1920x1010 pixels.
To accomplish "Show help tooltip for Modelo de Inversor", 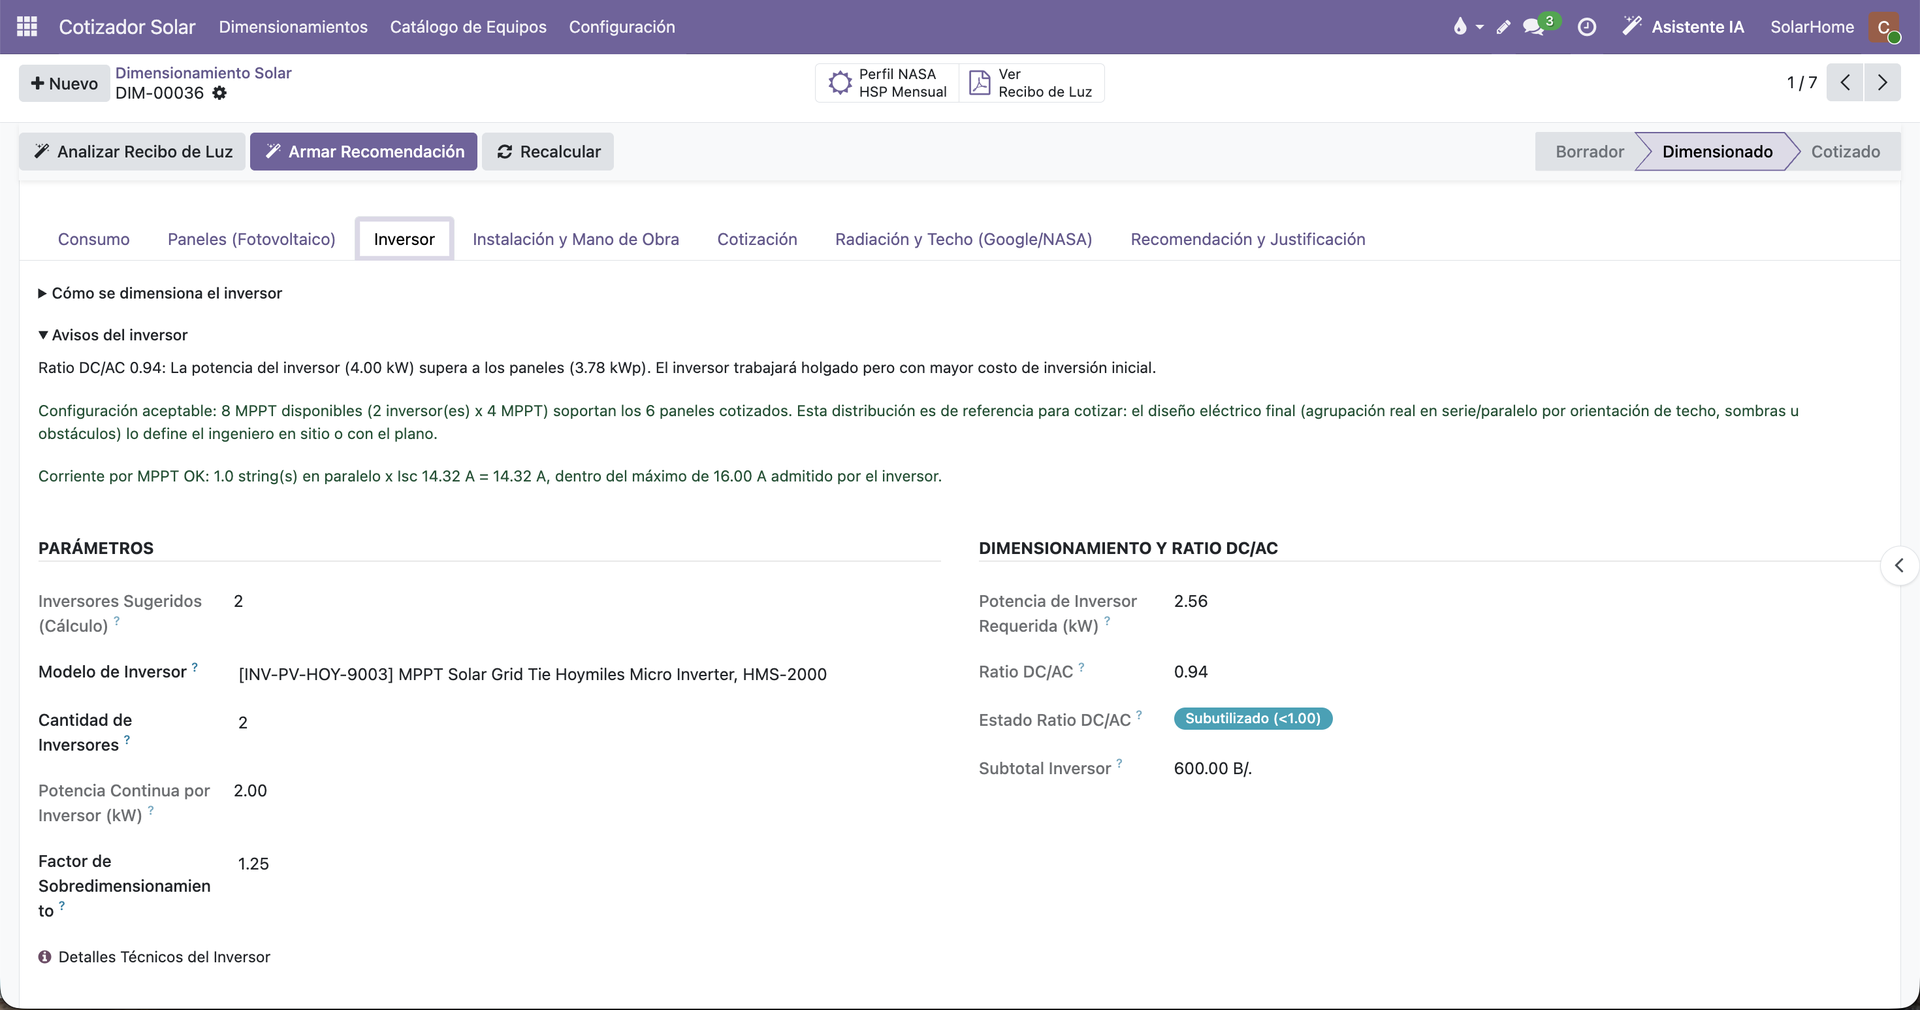I will (x=195, y=667).
